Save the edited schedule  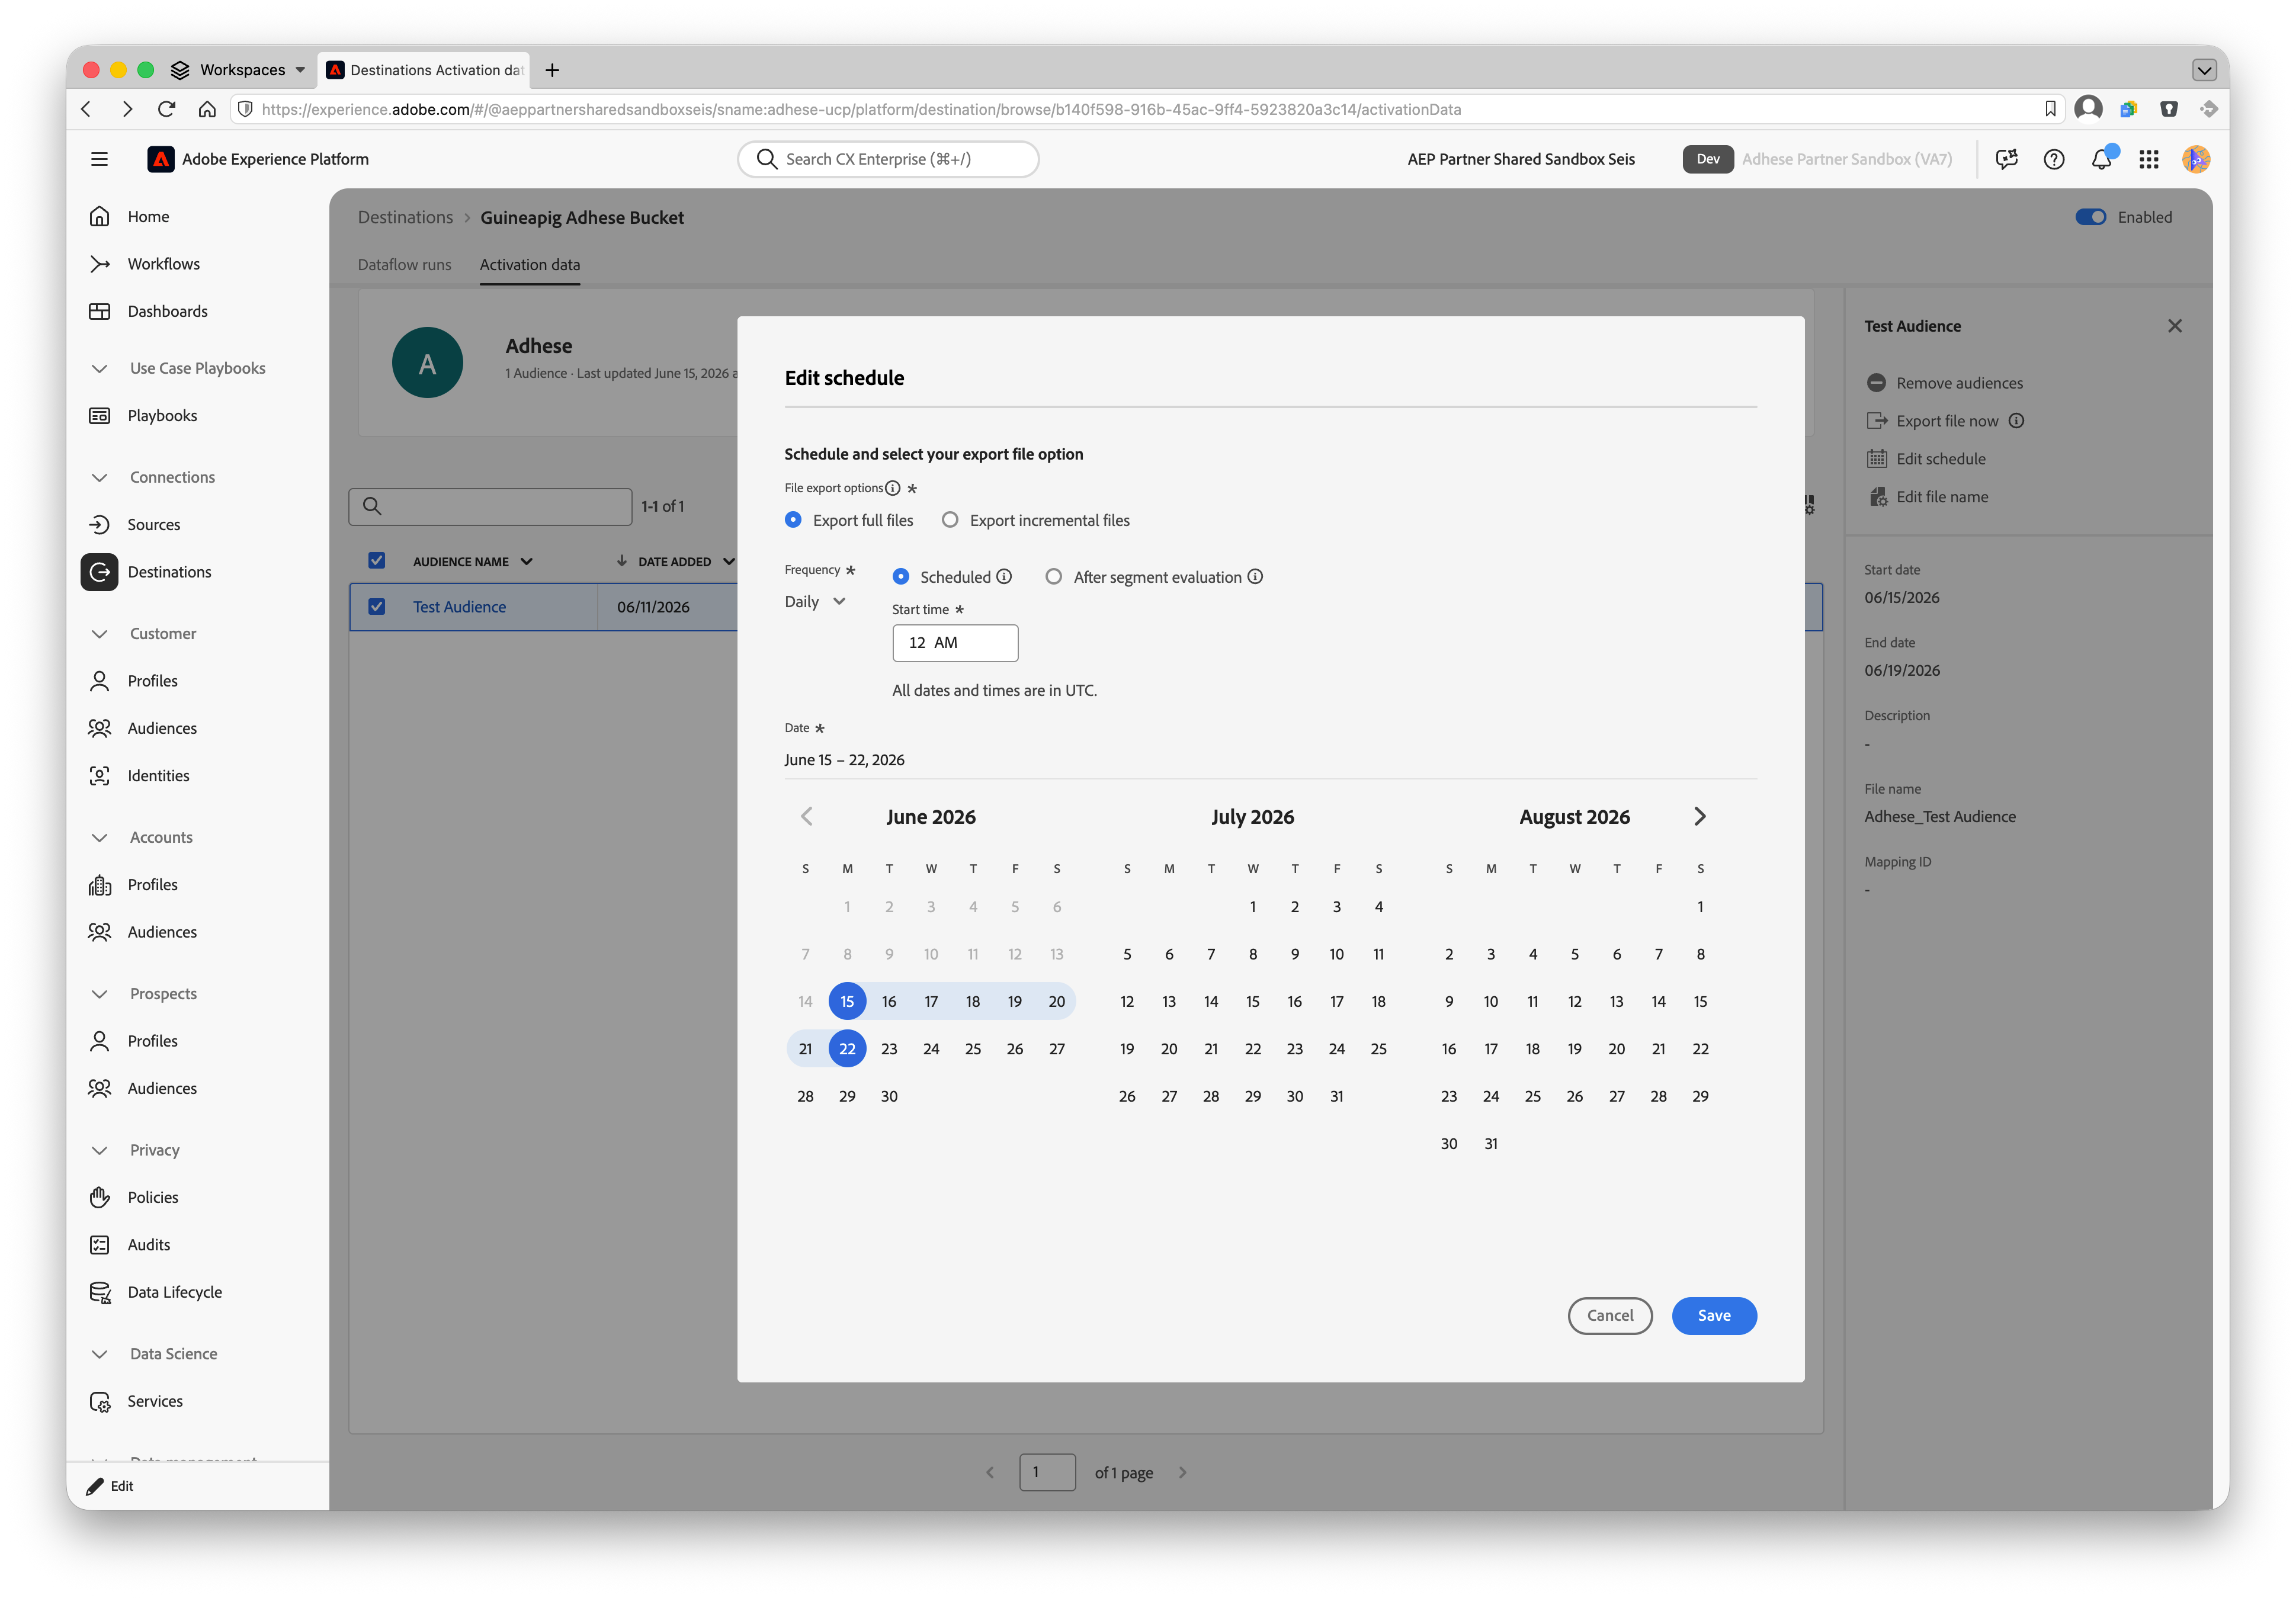1714,1315
